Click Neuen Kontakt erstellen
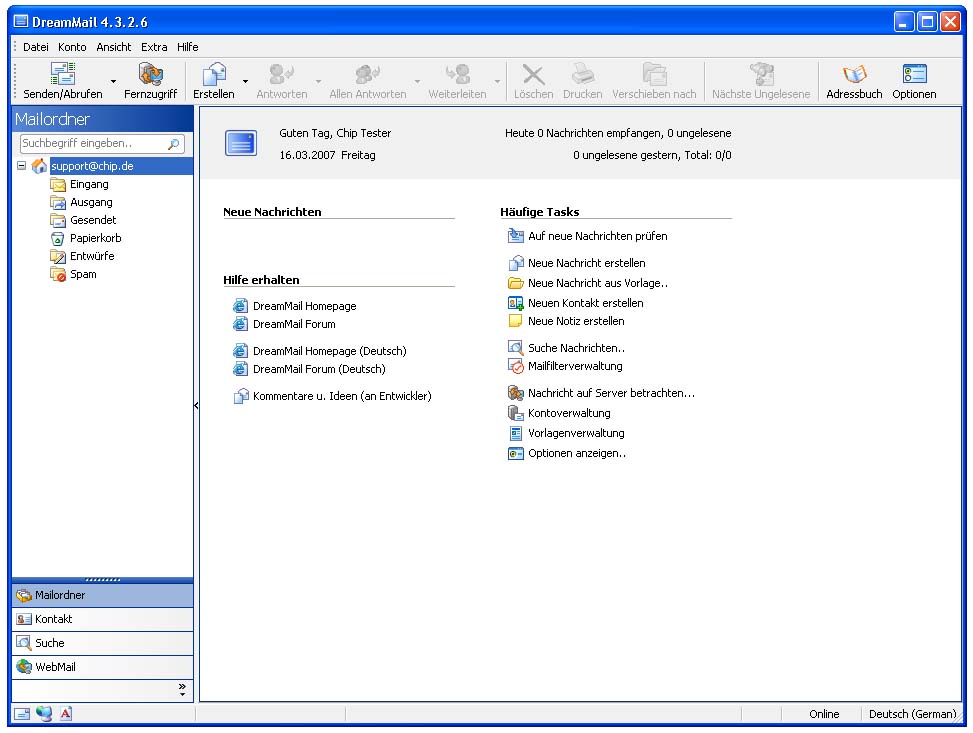973x733 pixels. tap(576, 303)
